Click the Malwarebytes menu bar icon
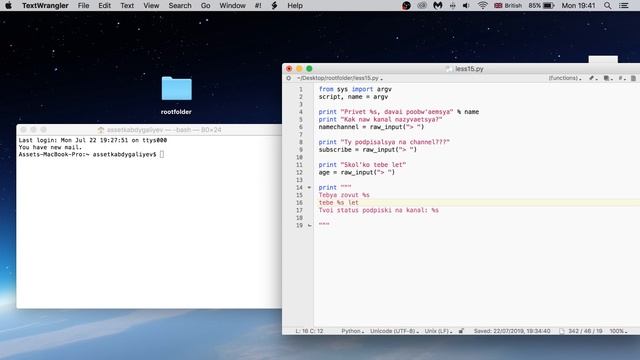Viewport: 640px width, 360px height. [x=438, y=5]
